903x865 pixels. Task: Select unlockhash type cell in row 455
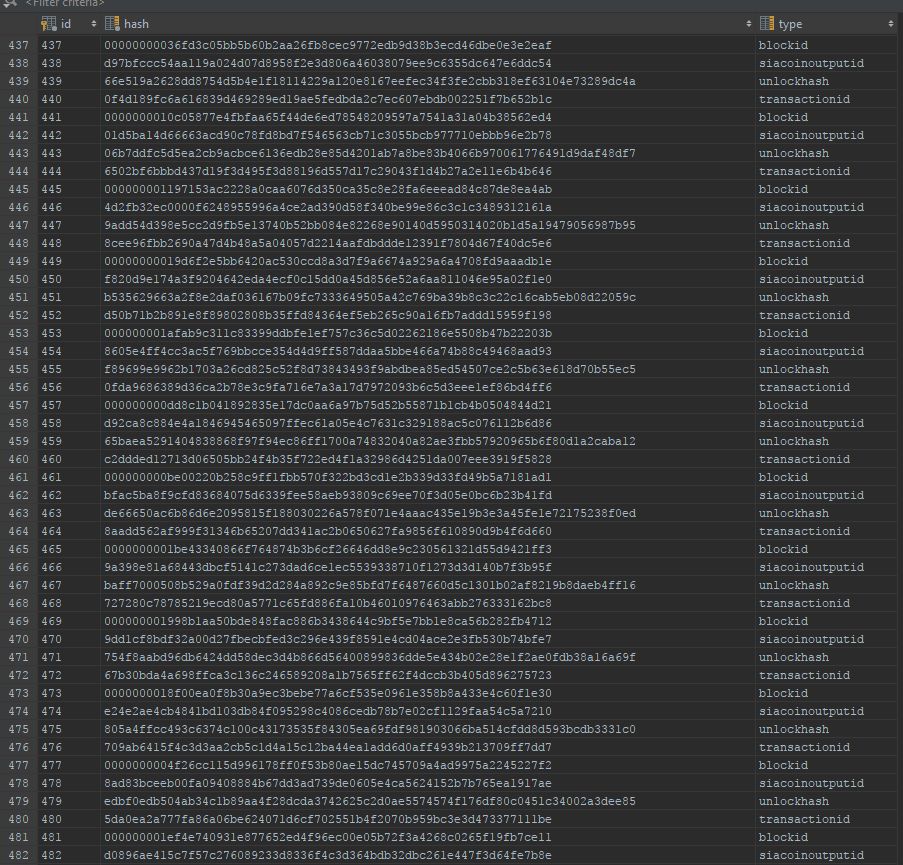click(826, 369)
